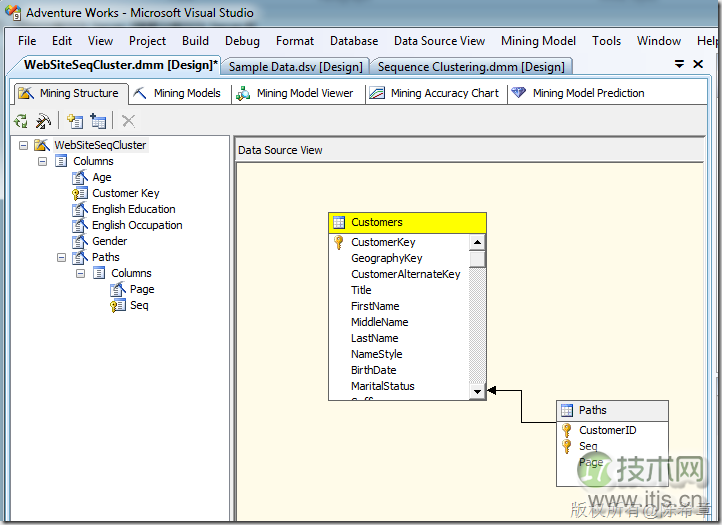Click the key icon beside CustomerKey
Viewport: 722px width, 525px height.
click(339, 242)
